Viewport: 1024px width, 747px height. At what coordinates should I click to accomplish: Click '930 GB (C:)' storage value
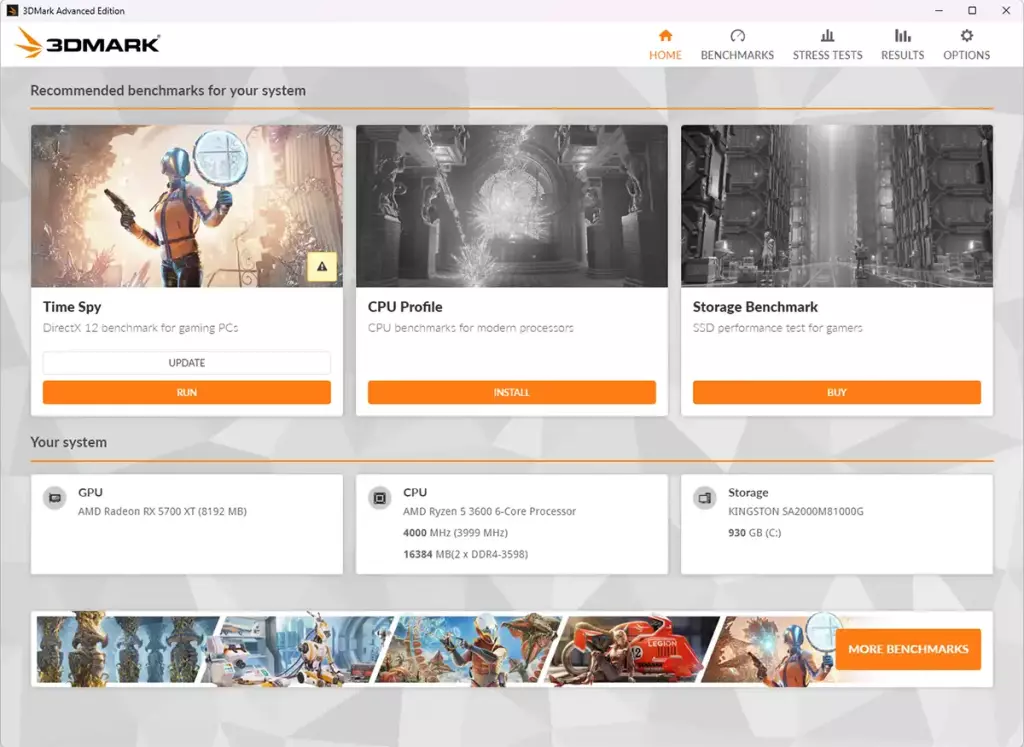[x=754, y=533]
